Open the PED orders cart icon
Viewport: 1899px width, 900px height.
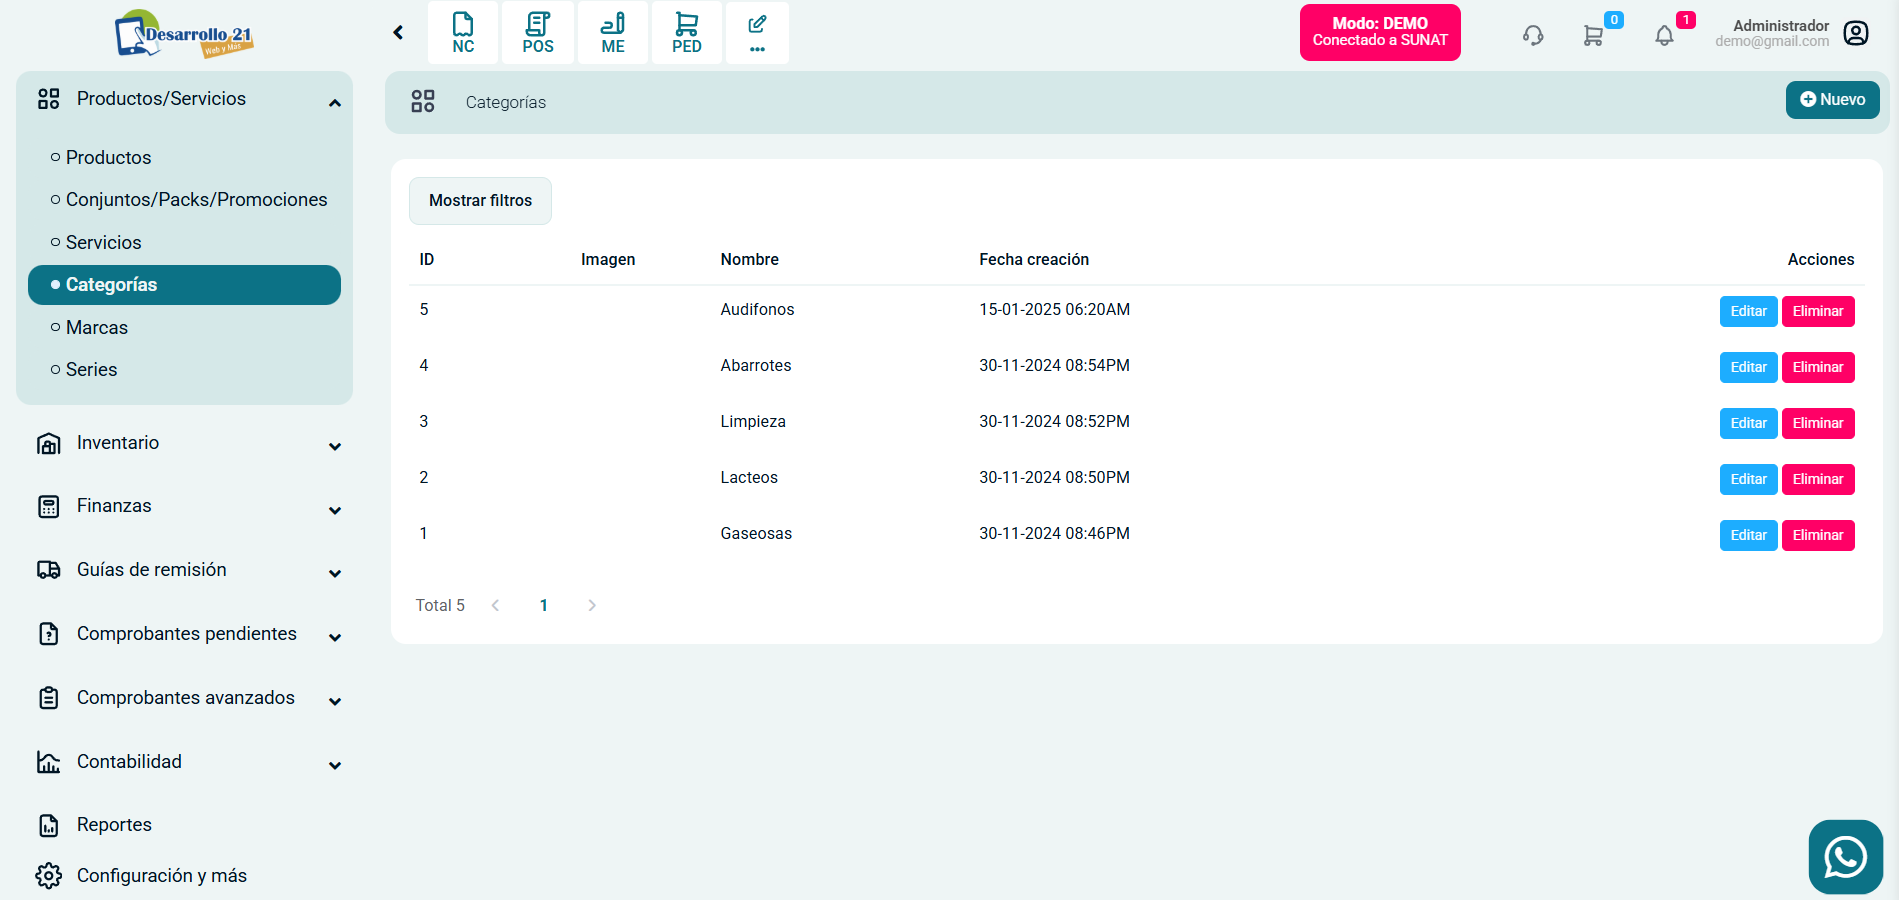click(687, 33)
